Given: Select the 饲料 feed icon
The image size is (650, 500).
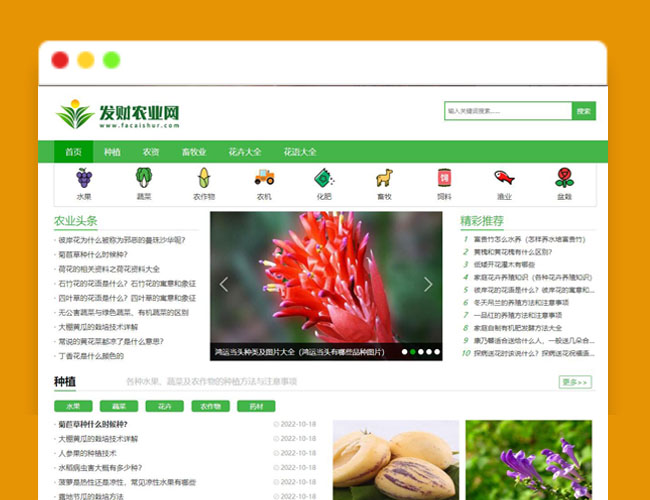Looking at the screenshot, I should [x=444, y=178].
